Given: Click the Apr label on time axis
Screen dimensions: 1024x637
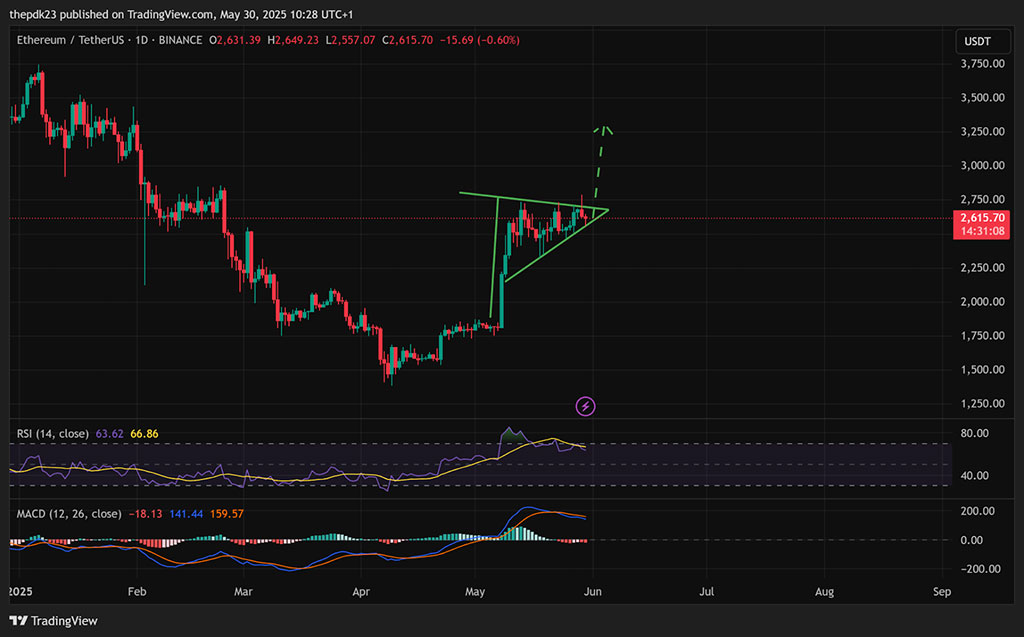Looking at the screenshot, I should point(360,591).
